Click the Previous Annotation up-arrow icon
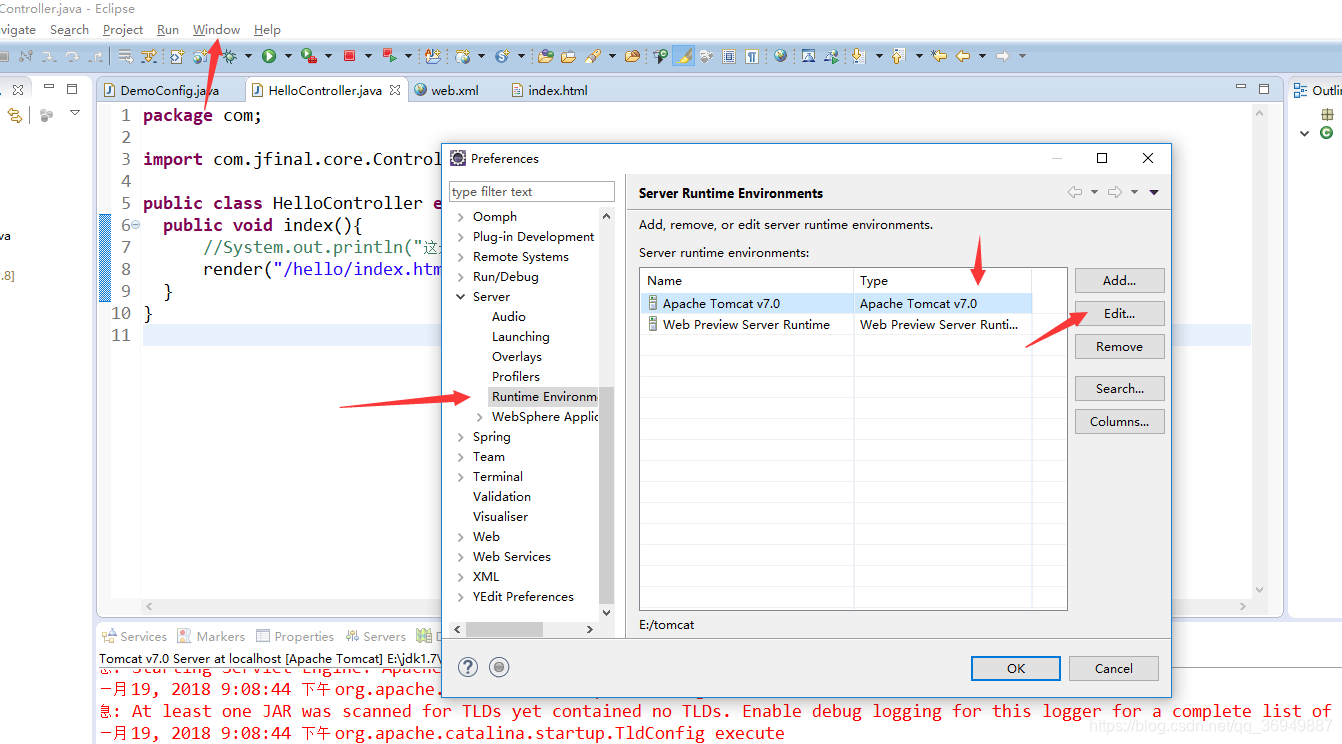 [897, 56]
